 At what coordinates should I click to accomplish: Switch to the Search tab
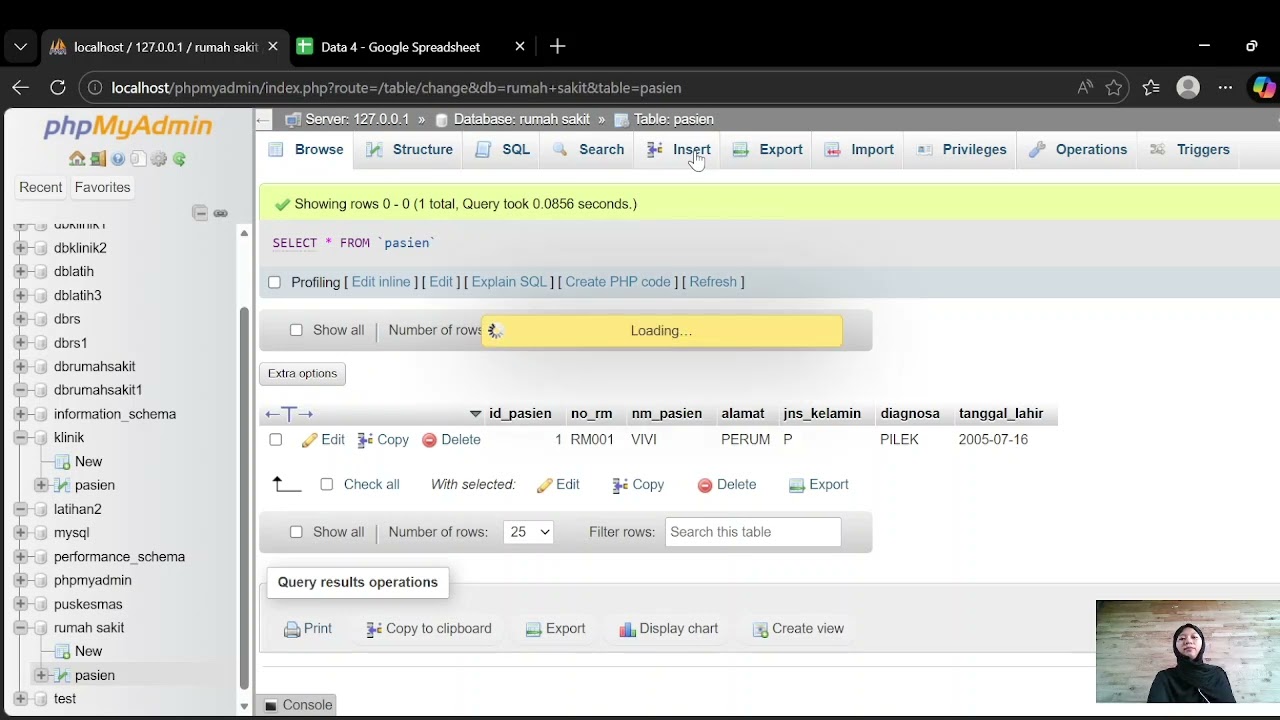(x=589, y=150)
